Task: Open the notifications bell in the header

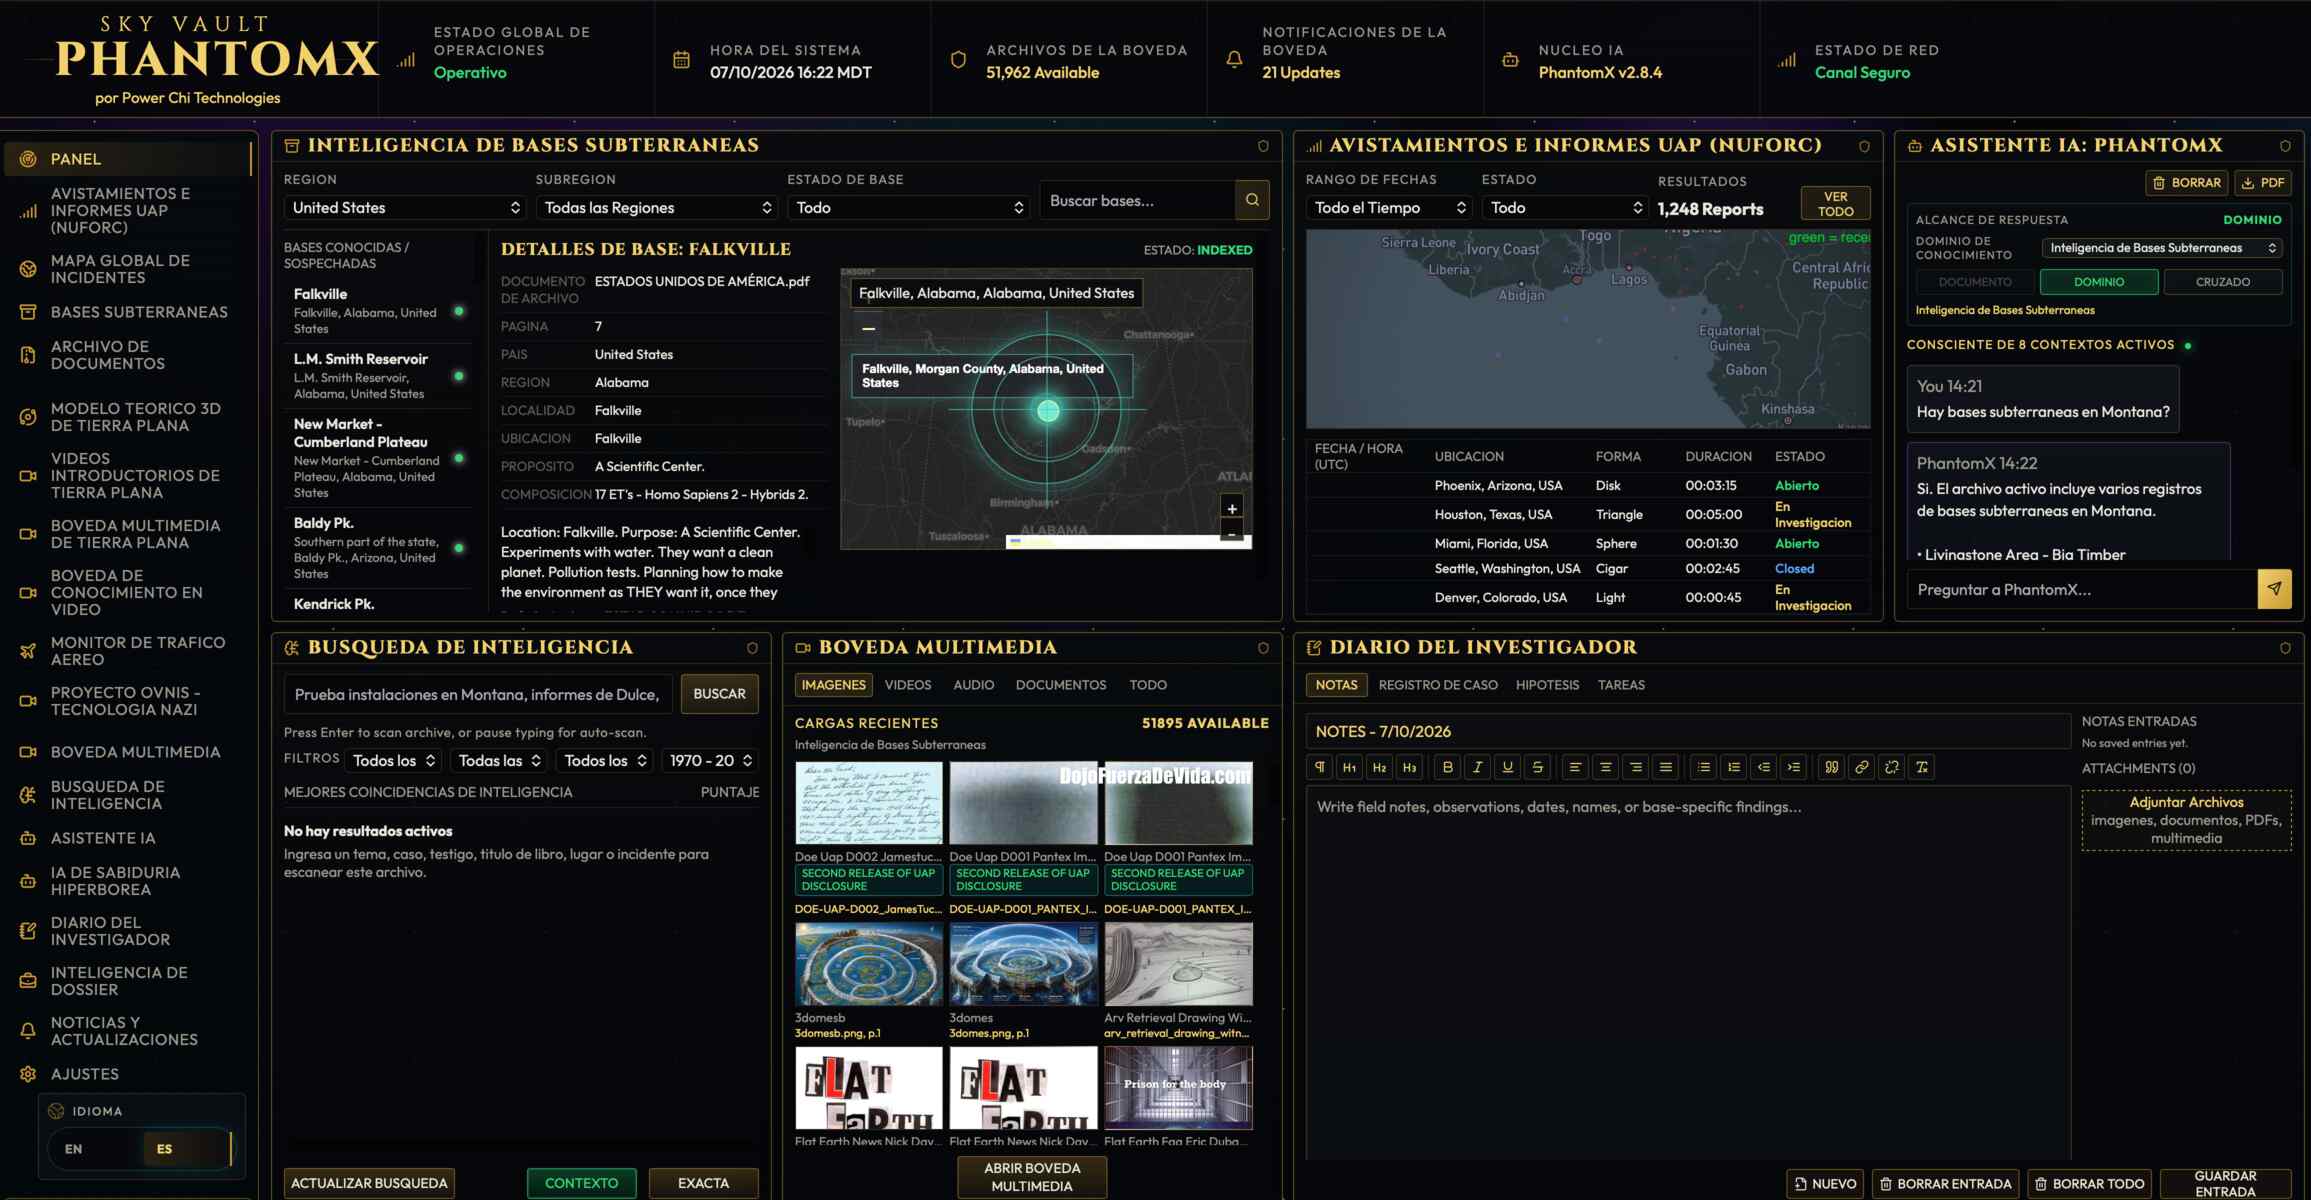Action: click(x=1234, y=60)
